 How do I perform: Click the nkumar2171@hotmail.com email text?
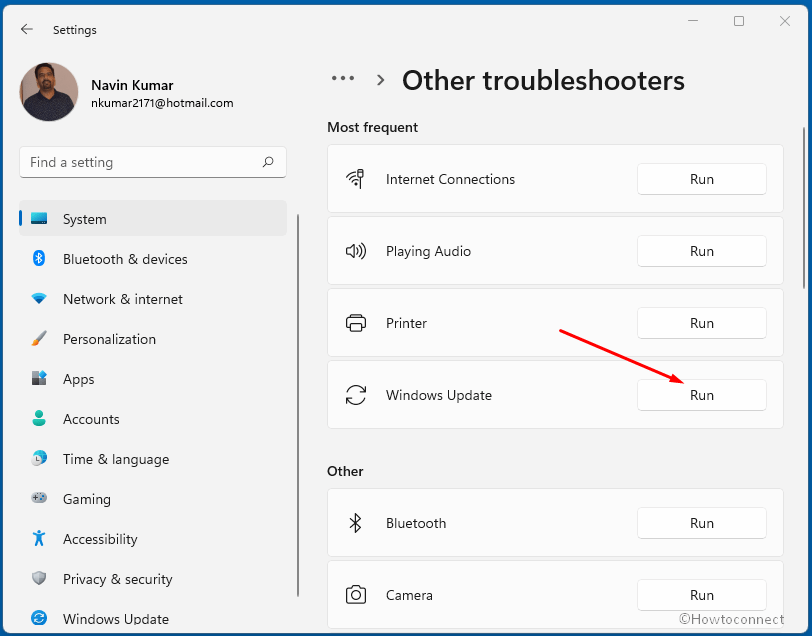point(162,103)
